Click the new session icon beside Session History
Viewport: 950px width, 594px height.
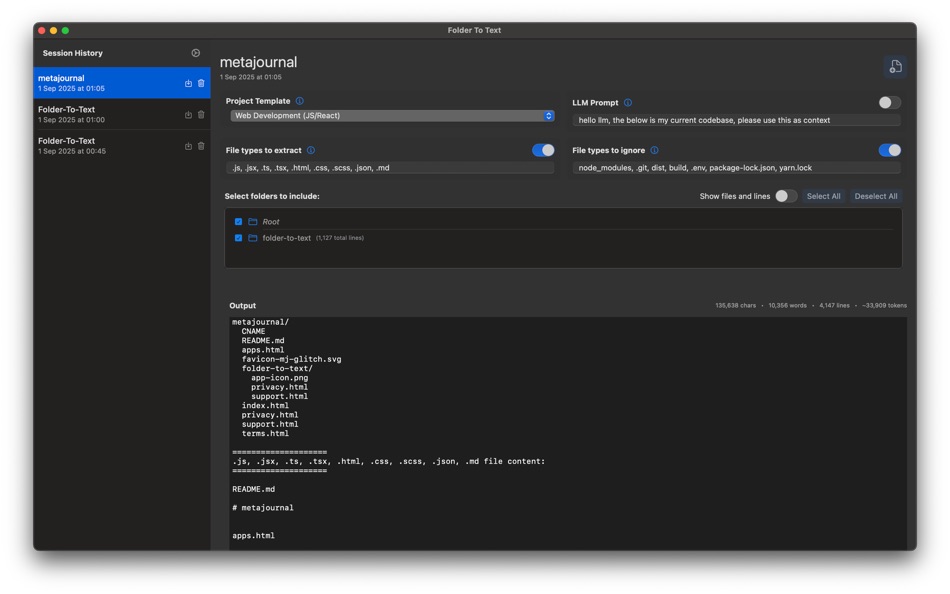[196, 53]
